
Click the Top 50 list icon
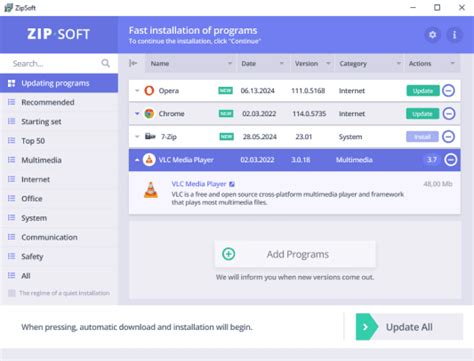[12, 141]
